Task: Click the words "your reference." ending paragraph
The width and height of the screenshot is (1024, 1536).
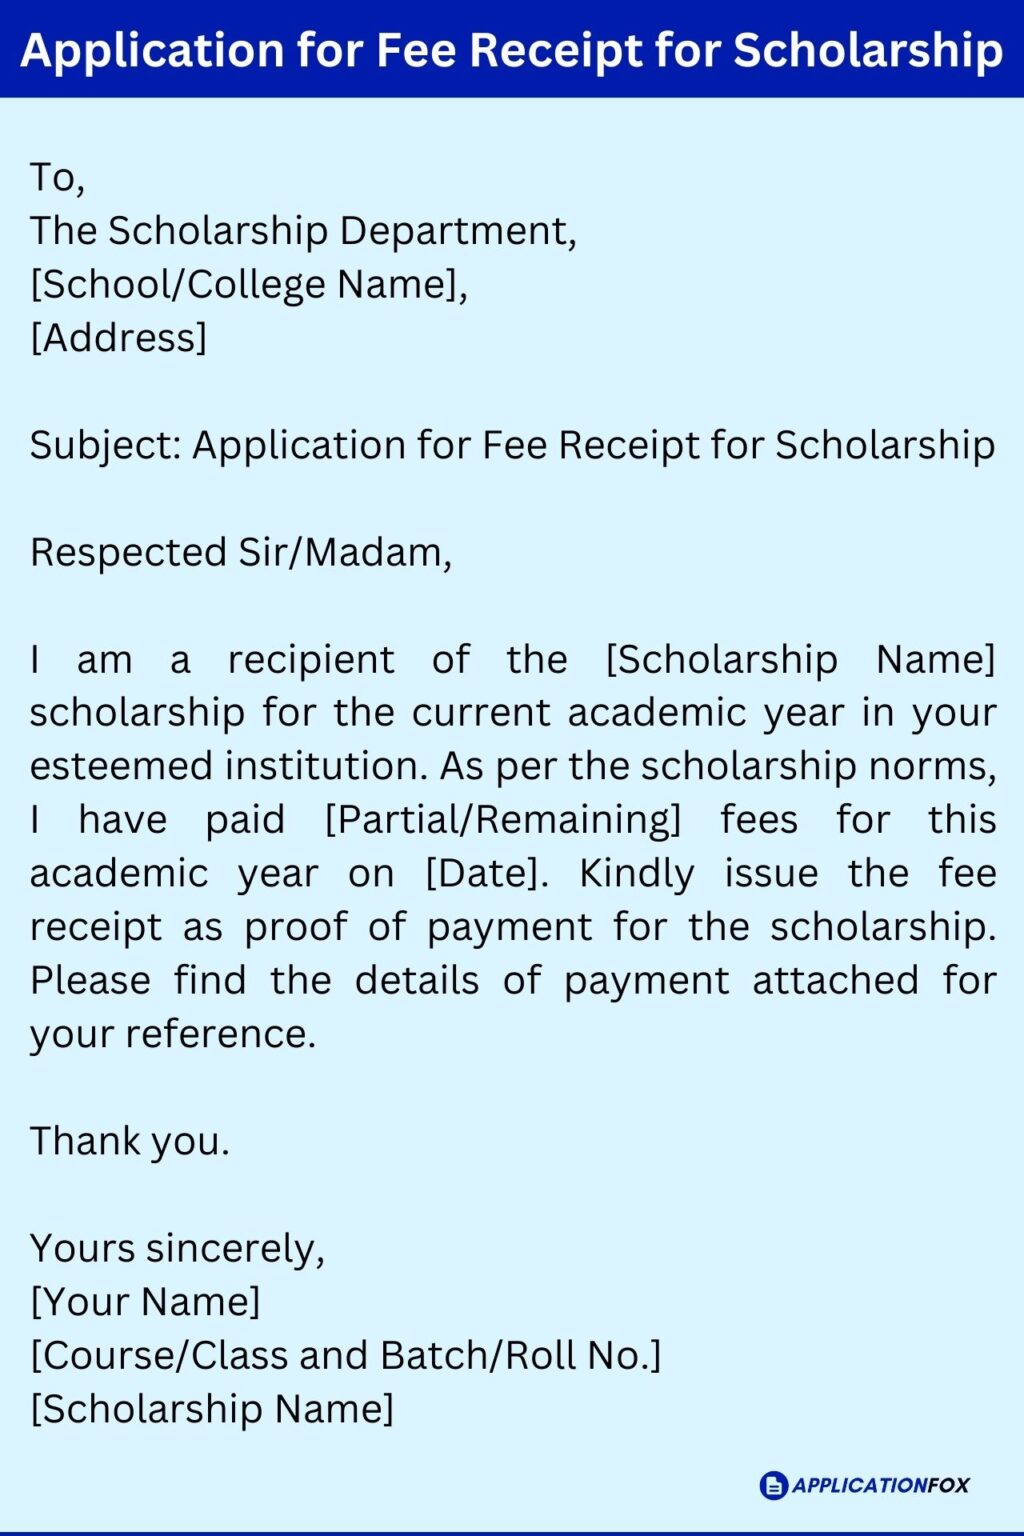Action: coord(172,1034)
